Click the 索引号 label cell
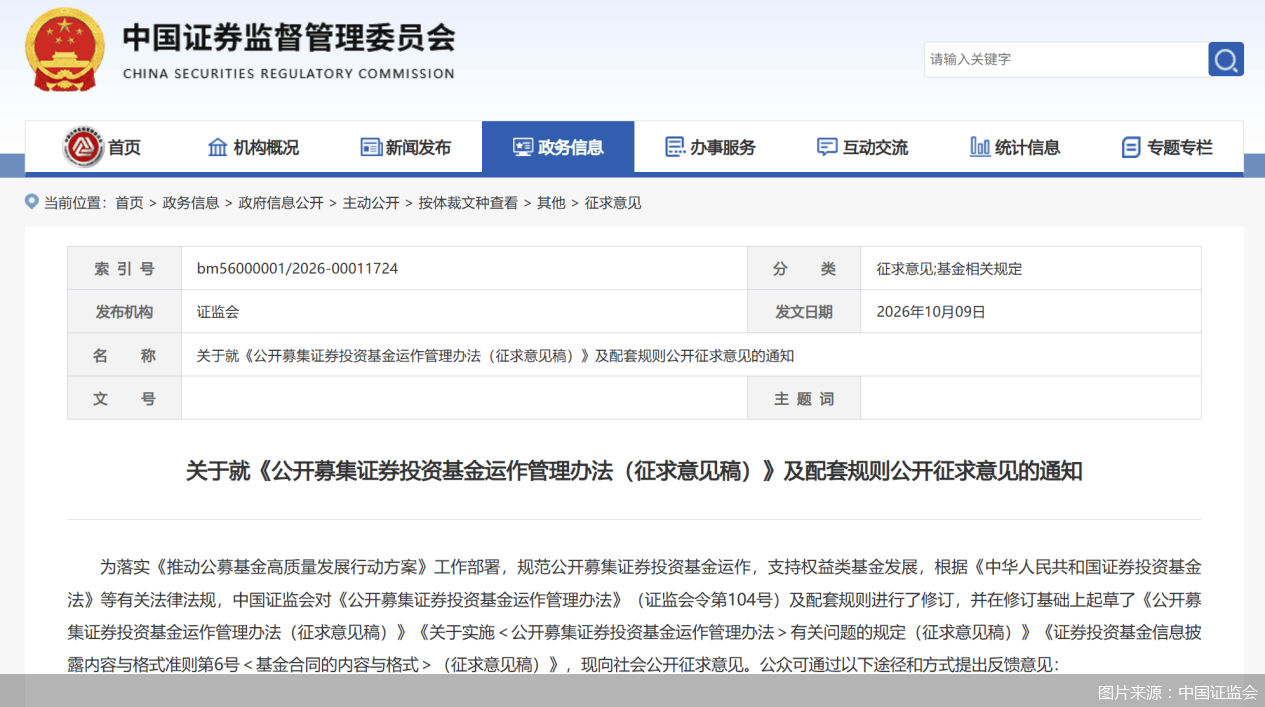Screen dimensions: 1265x707 click(124, 269)
